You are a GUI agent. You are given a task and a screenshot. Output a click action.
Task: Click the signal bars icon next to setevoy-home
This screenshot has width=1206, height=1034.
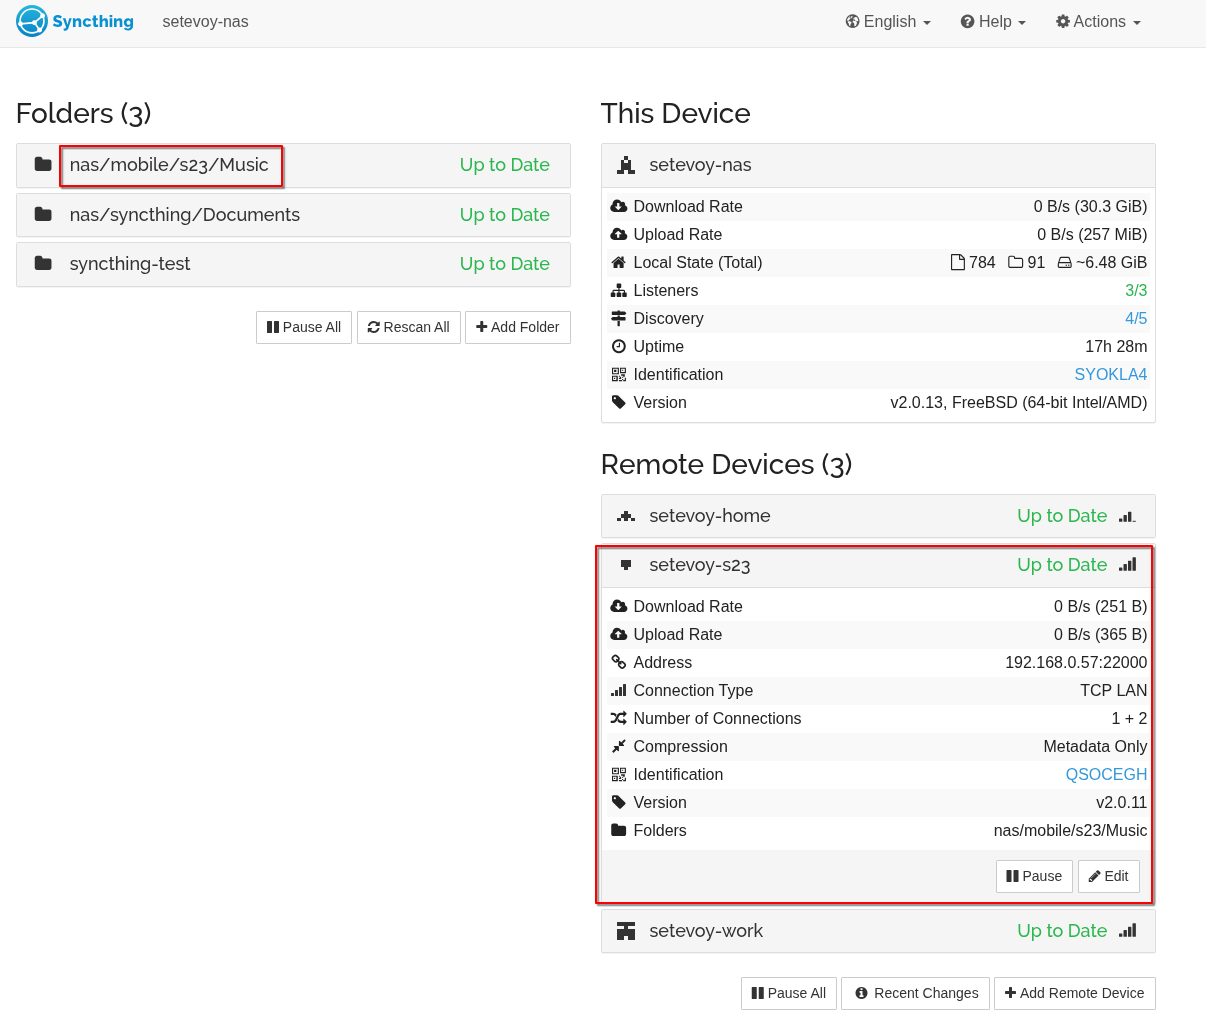click(1128, 516)
